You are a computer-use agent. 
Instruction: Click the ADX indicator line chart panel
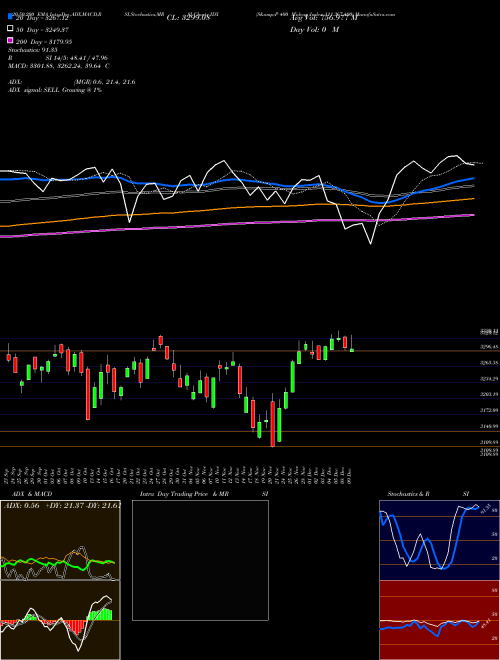(60, 540)
